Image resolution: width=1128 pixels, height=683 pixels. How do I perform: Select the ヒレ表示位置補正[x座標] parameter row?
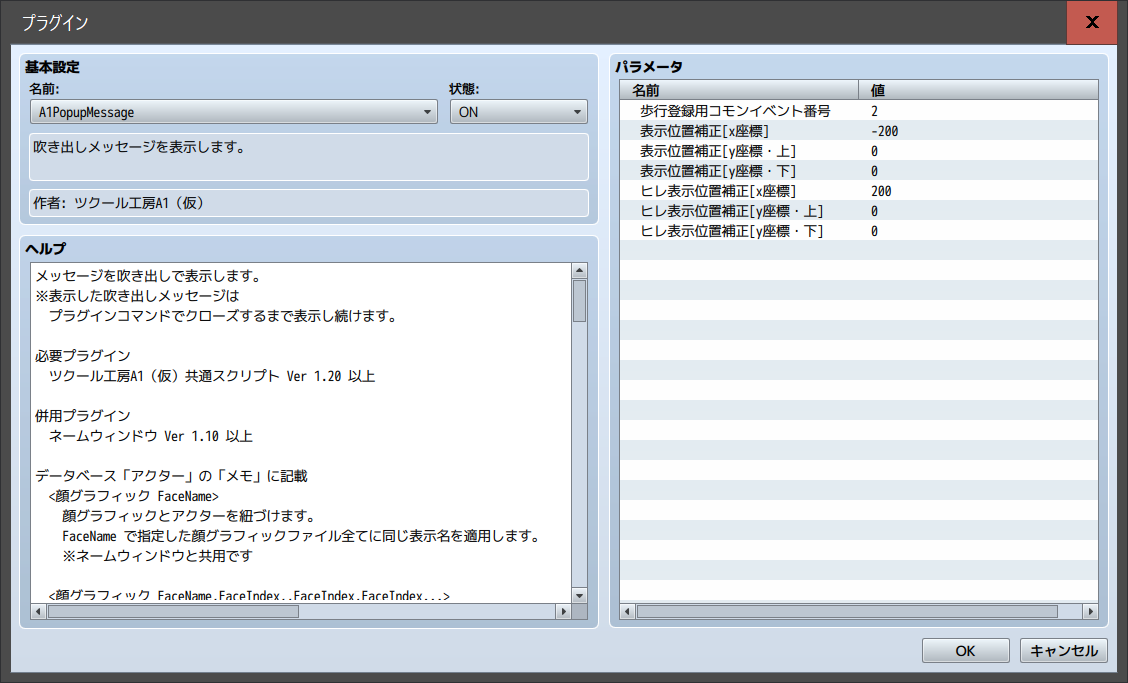(x=859, y=191)
